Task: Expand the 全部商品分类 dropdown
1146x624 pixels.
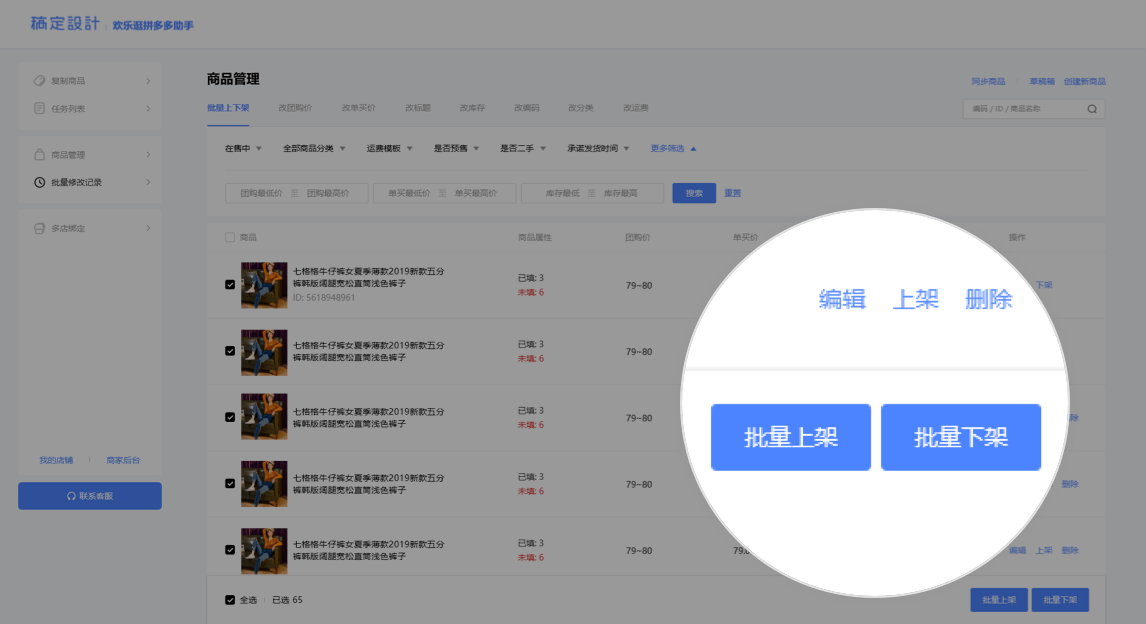Action: click(307, 146)
